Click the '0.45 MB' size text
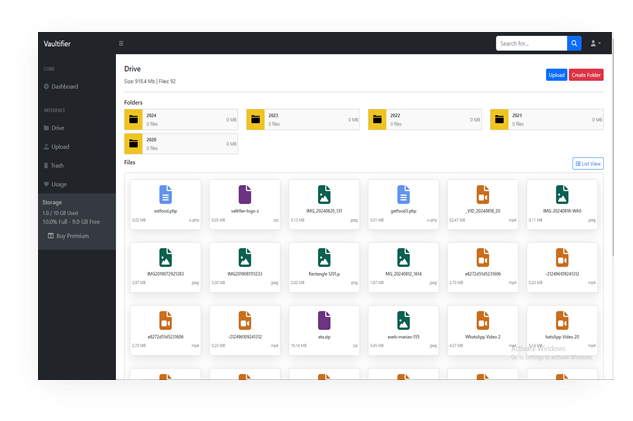Viewport: 633px width, 421px height. point(377,346)
